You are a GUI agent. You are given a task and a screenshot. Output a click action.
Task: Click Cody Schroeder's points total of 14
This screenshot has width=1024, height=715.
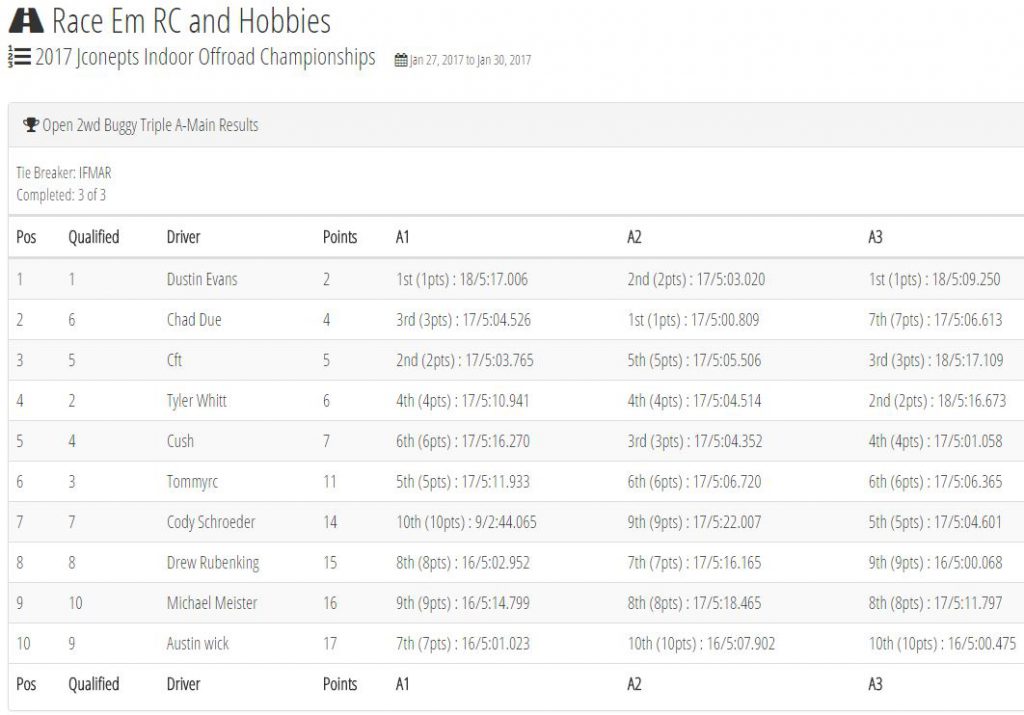click(330, 522)
